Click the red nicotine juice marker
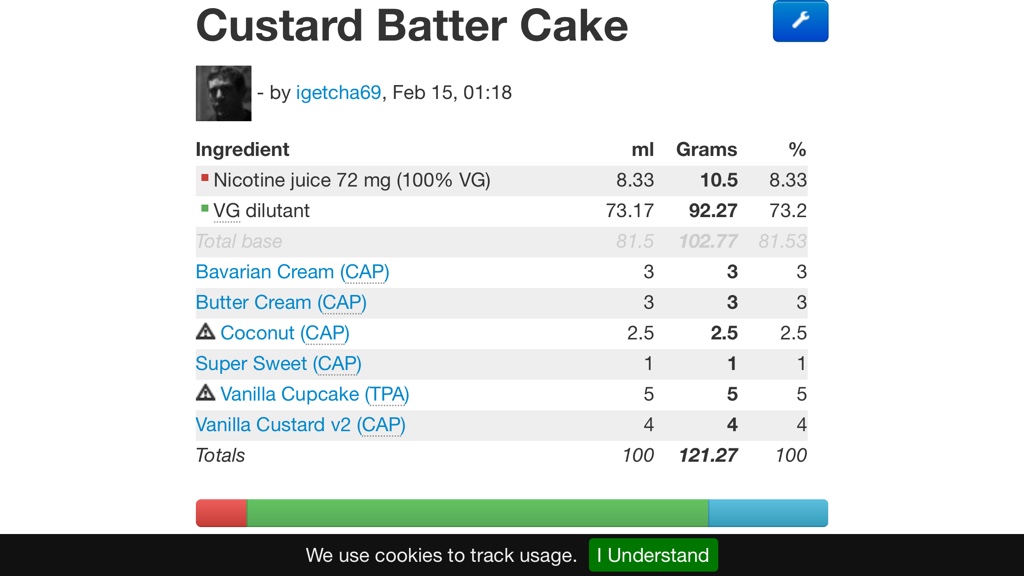Screen dimensions: 1024x576 [205, 179]
